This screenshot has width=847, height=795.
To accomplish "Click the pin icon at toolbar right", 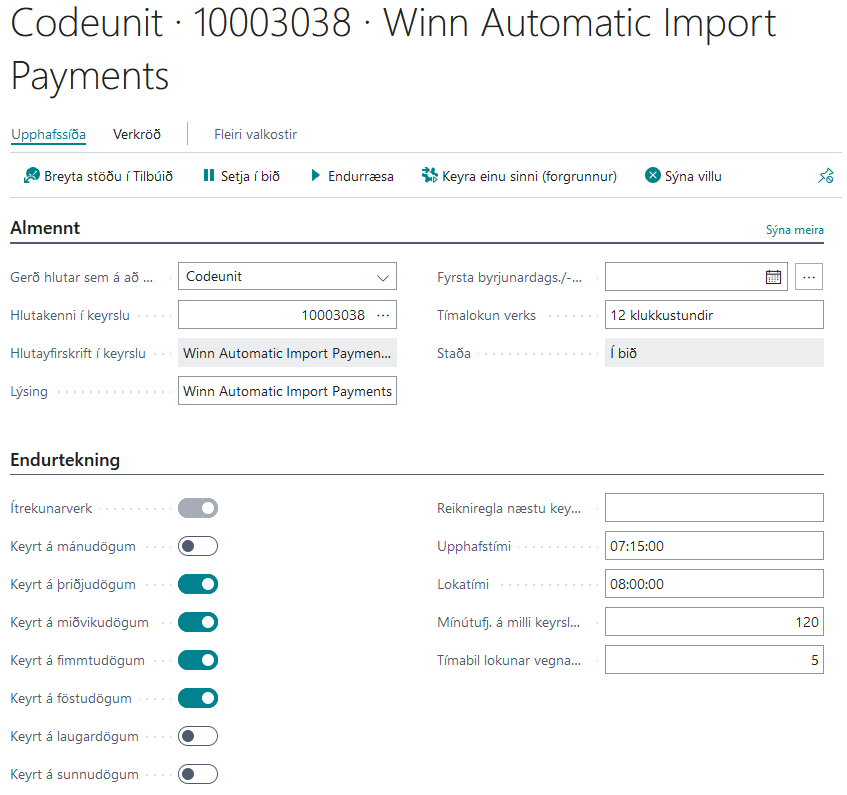I will point(825,176).
